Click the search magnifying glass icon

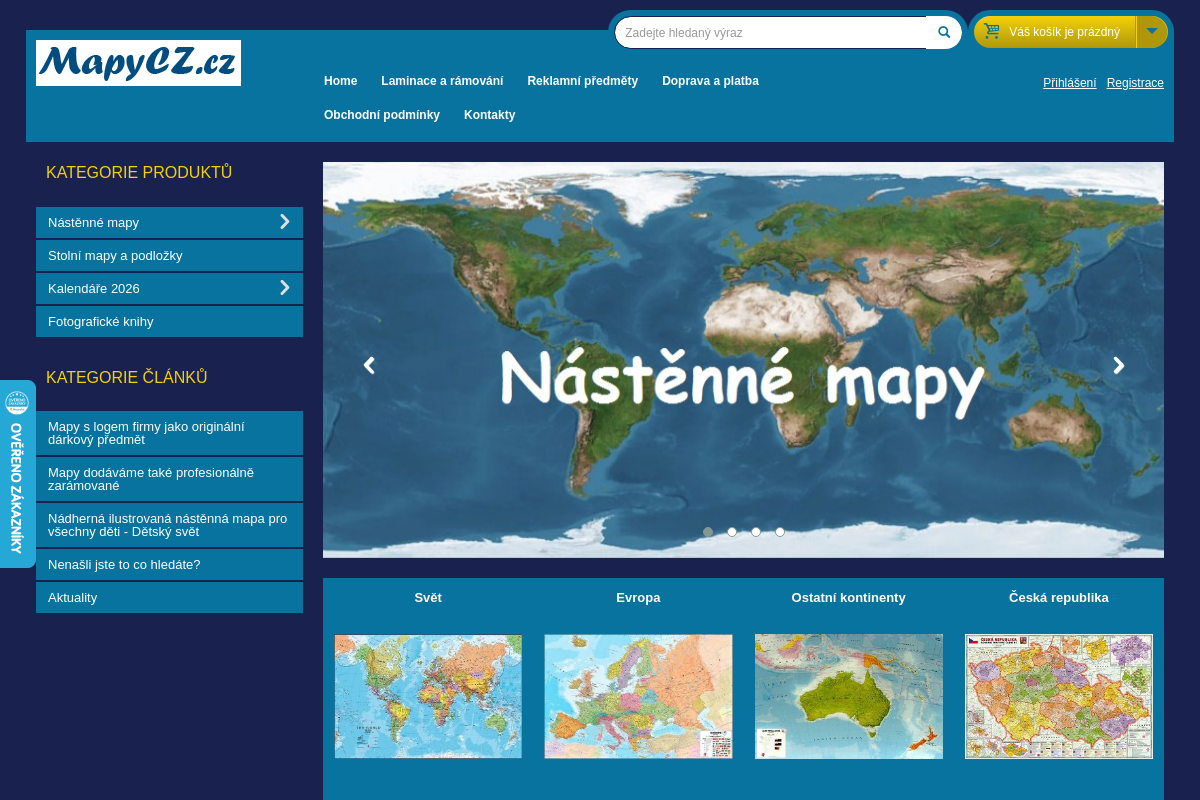pos(941,32)
